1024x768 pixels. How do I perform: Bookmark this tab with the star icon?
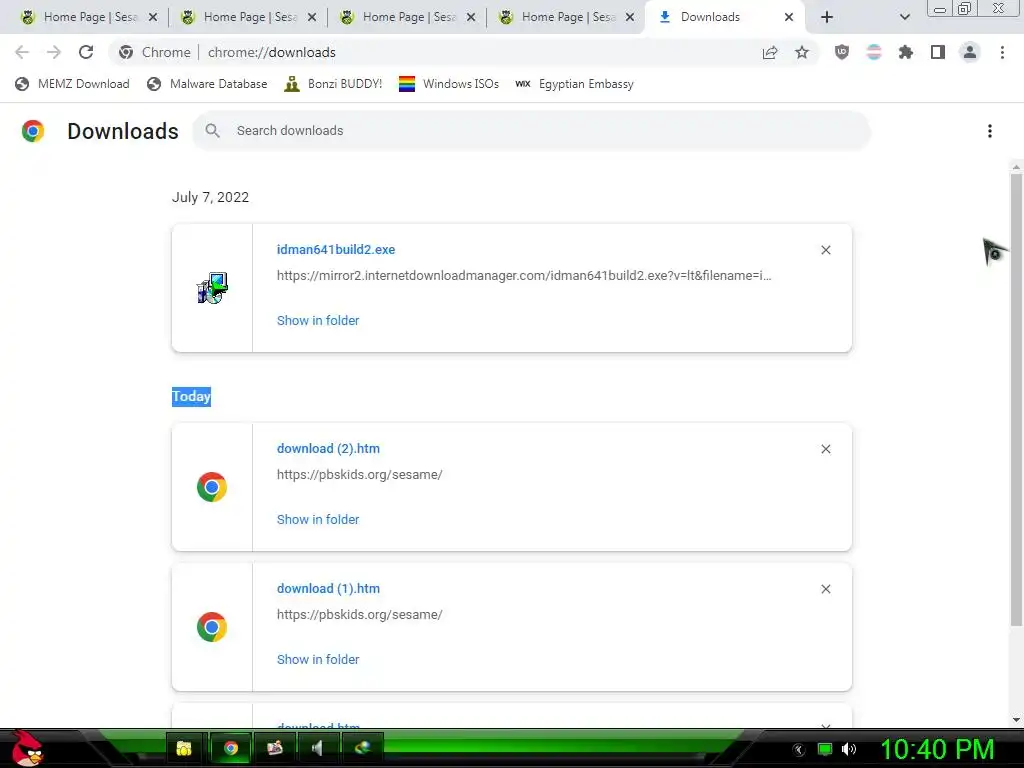click(x=802, y=52)
